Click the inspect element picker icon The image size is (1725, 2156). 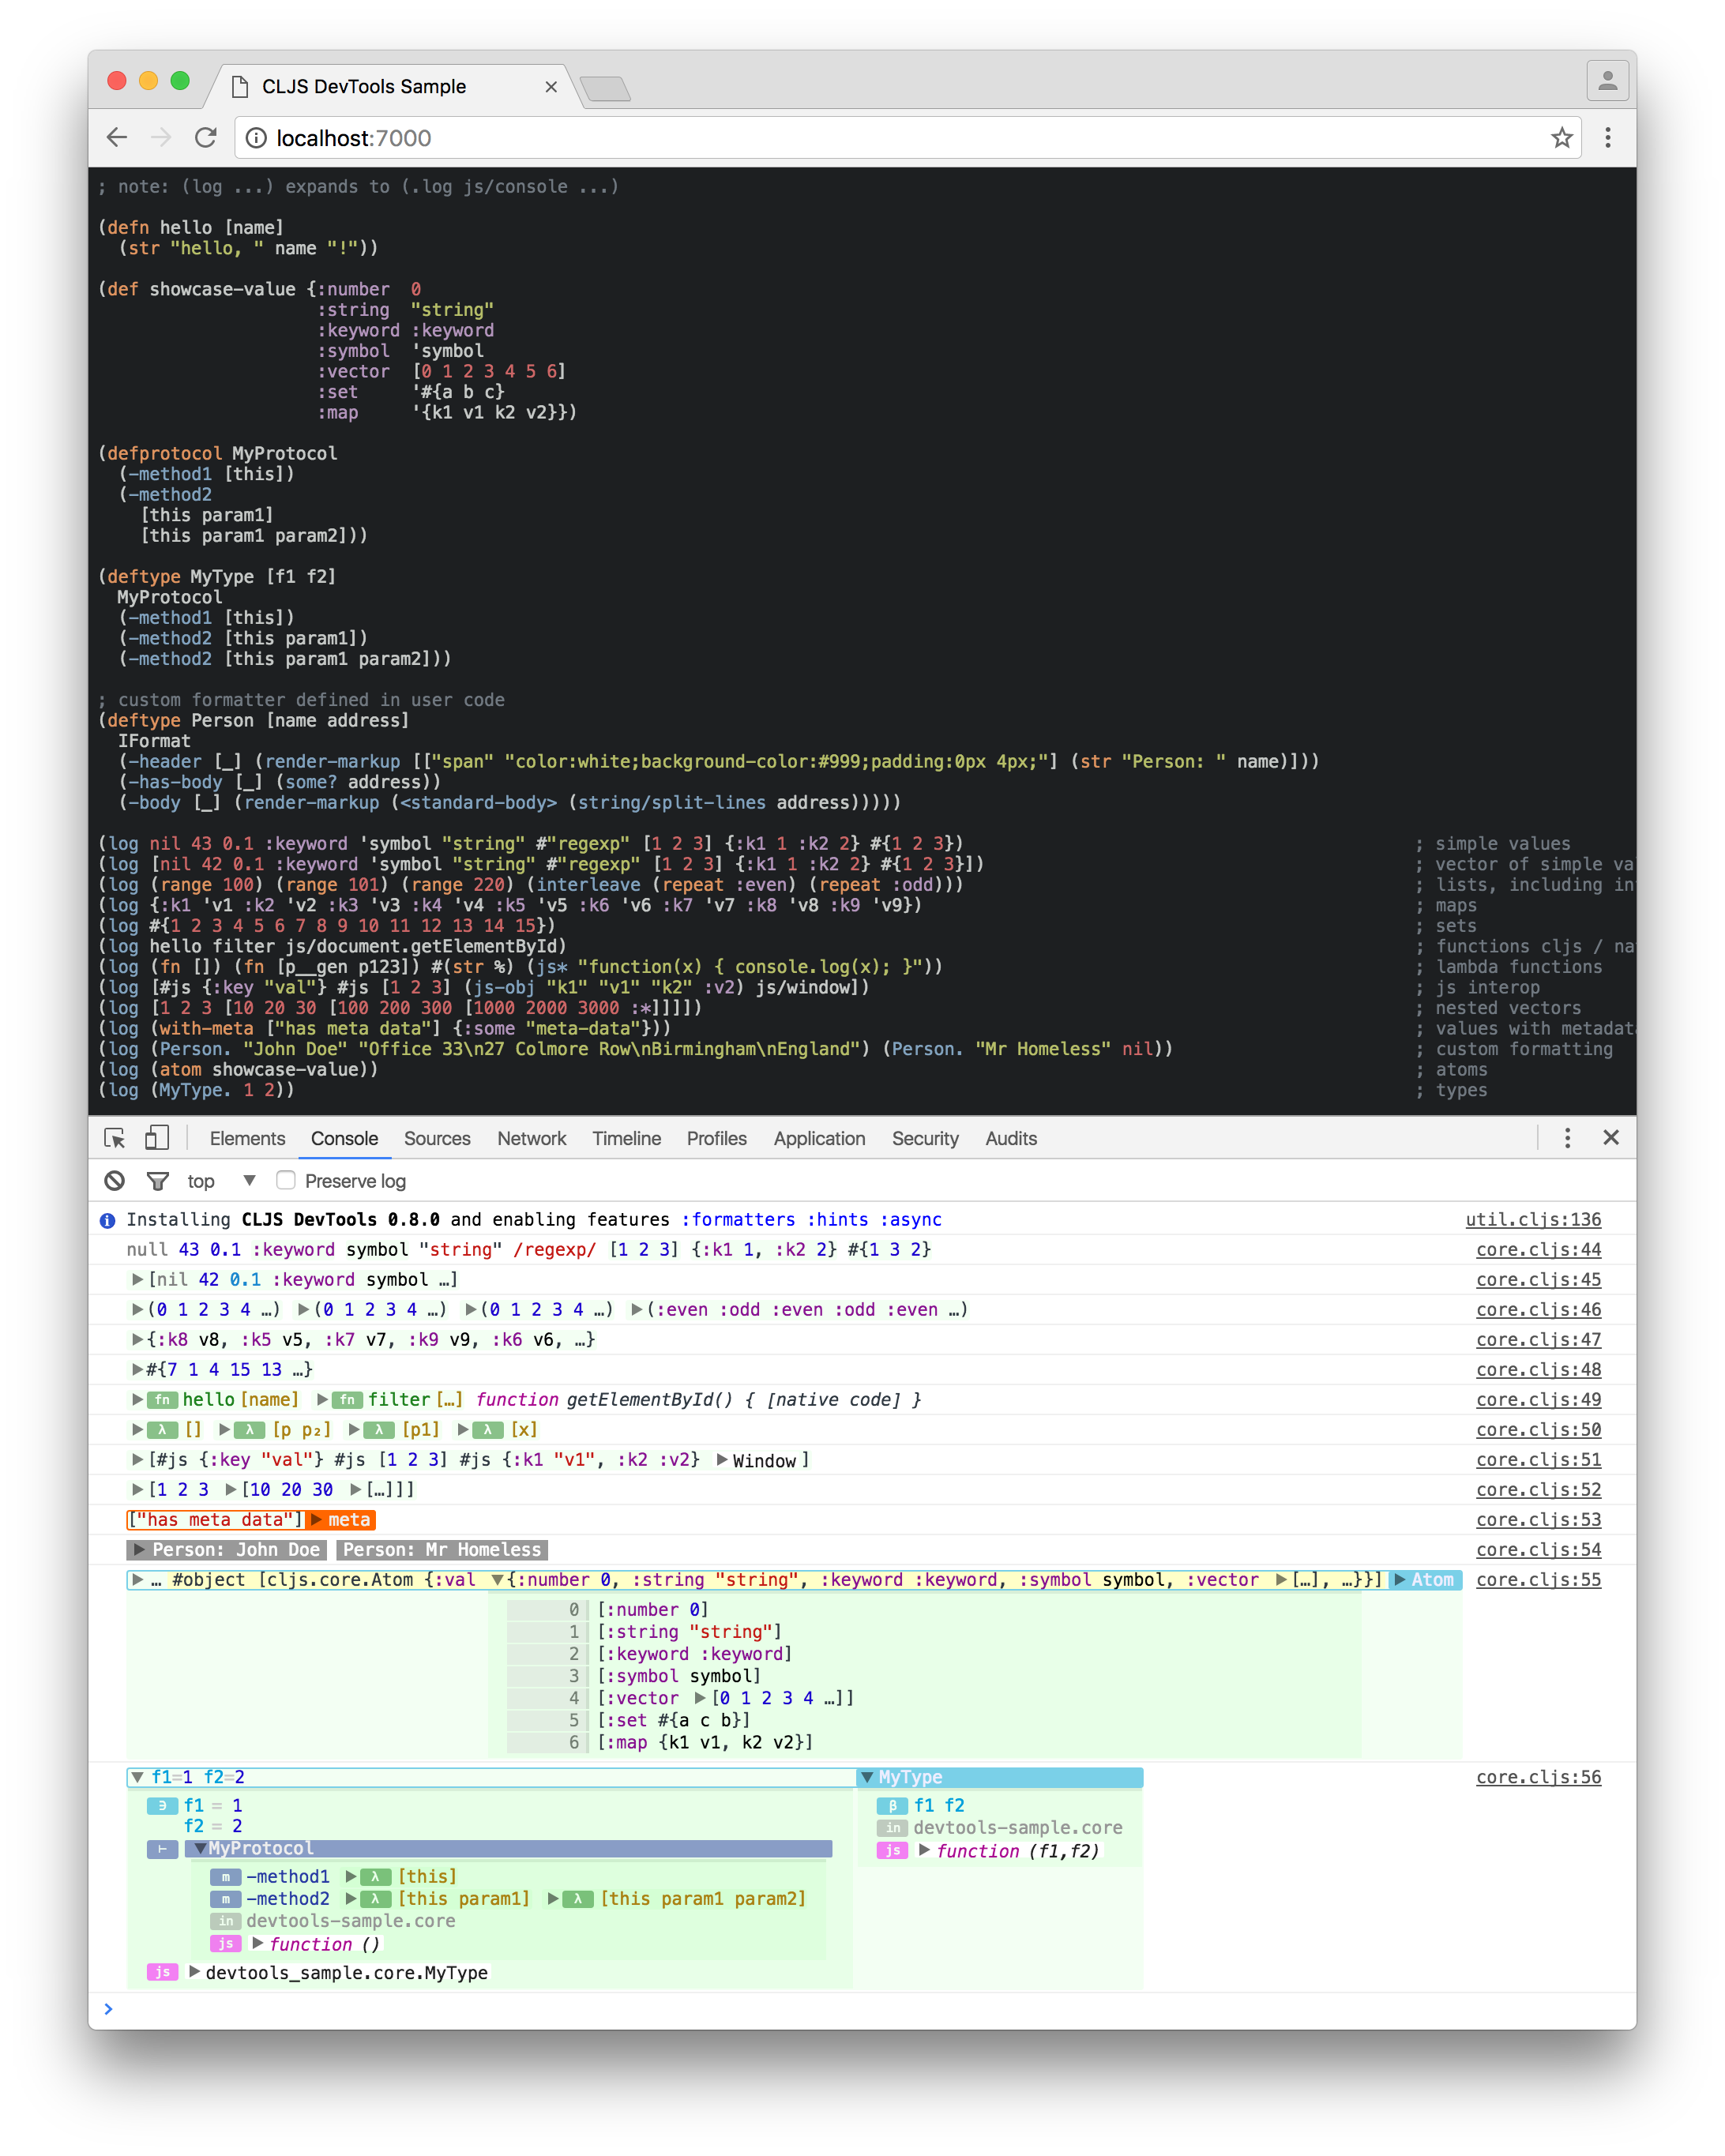(x=114, y=1138)
